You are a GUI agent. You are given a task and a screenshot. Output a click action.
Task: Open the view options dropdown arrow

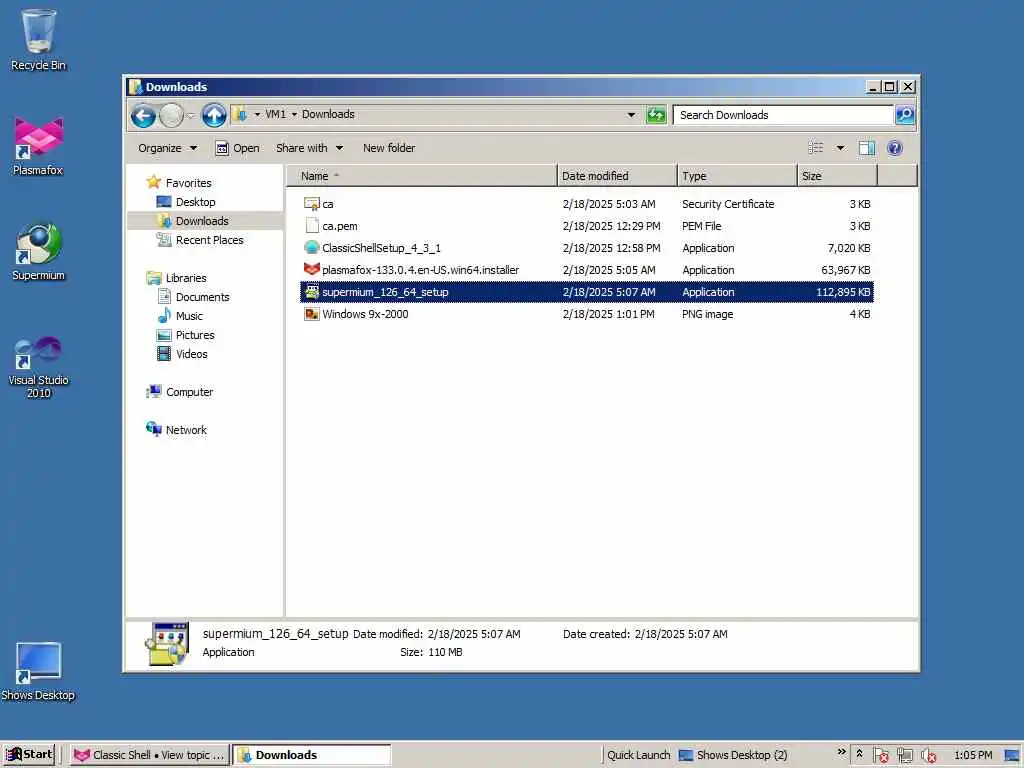pos(840,148)
